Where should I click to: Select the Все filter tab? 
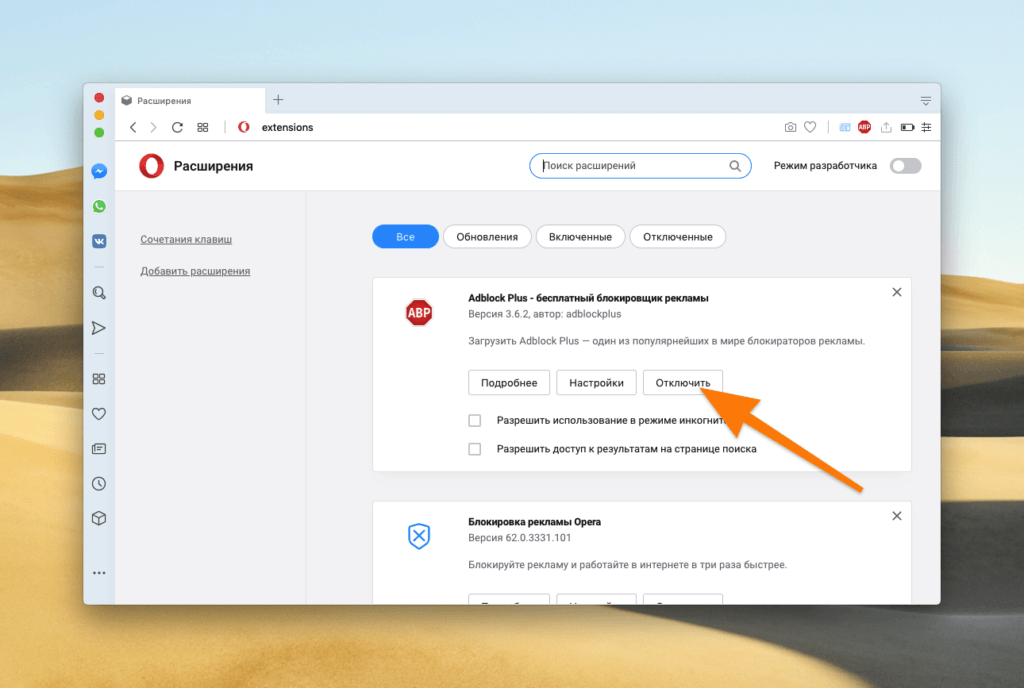pyautogui.click(x=406, y=236)
